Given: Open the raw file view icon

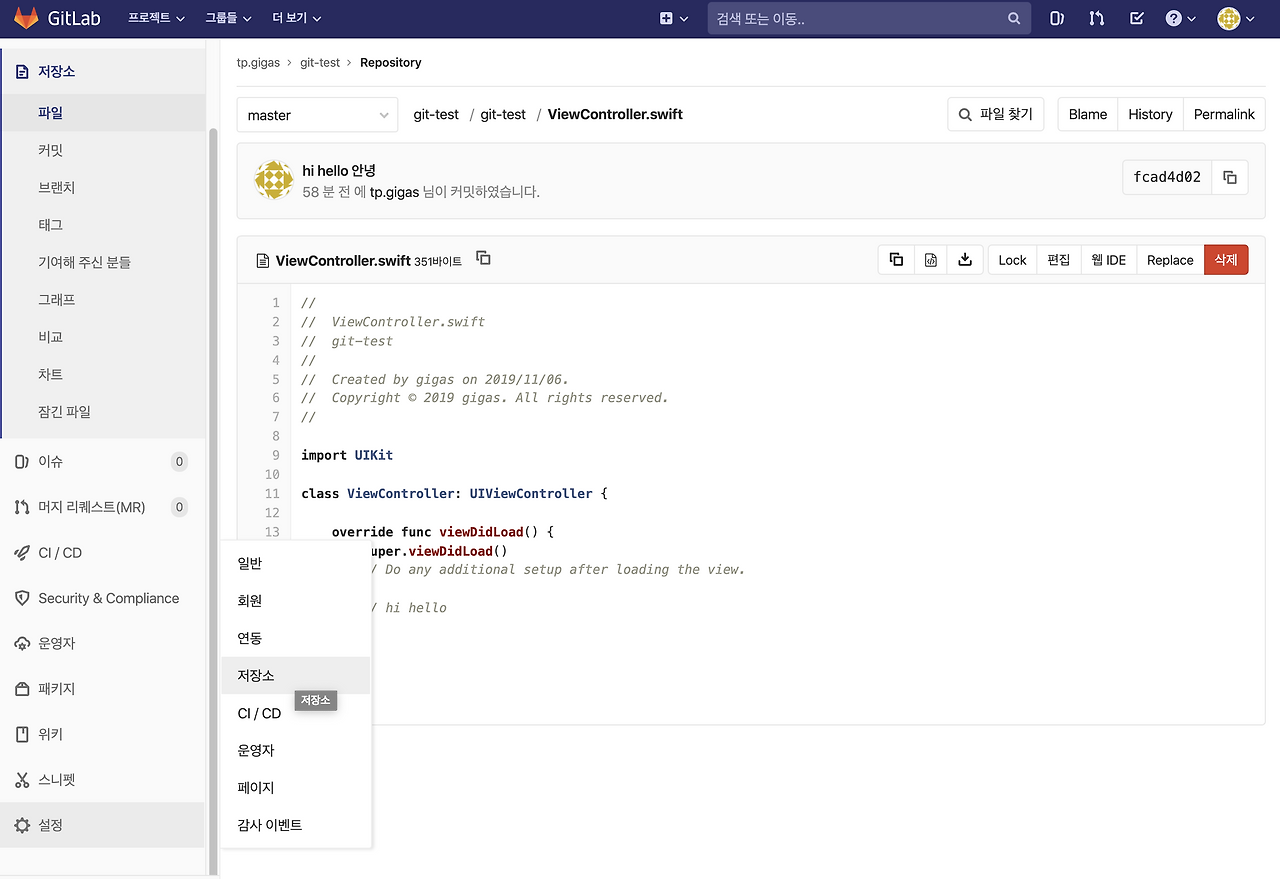Looking at the screenshot, I should (930, 259).
